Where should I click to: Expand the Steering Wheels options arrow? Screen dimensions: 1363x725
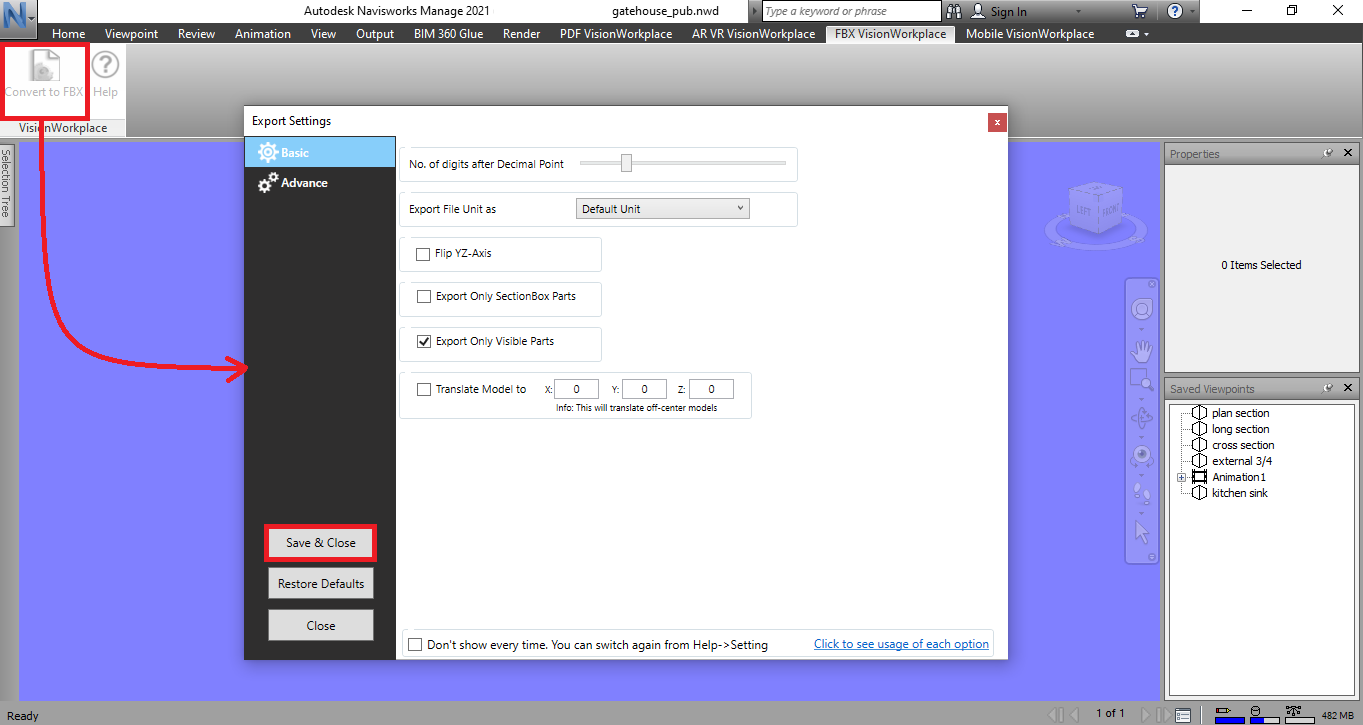(x=1141, y=328)
